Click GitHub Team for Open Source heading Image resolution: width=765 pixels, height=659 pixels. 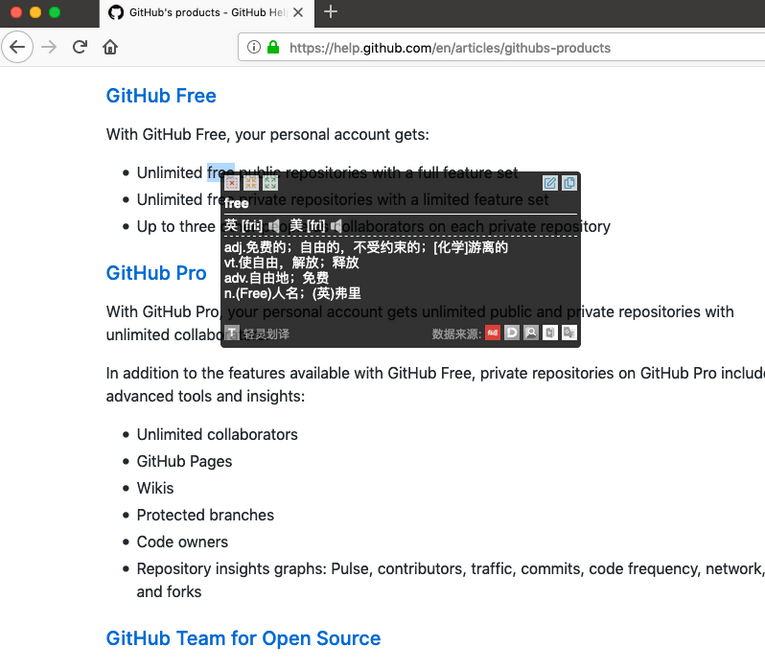(243, 639)
